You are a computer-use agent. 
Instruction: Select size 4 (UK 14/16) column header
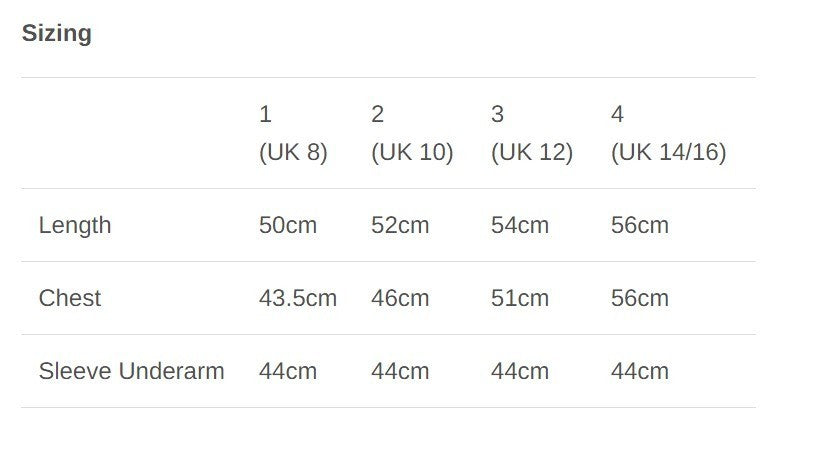click(668, 133)
